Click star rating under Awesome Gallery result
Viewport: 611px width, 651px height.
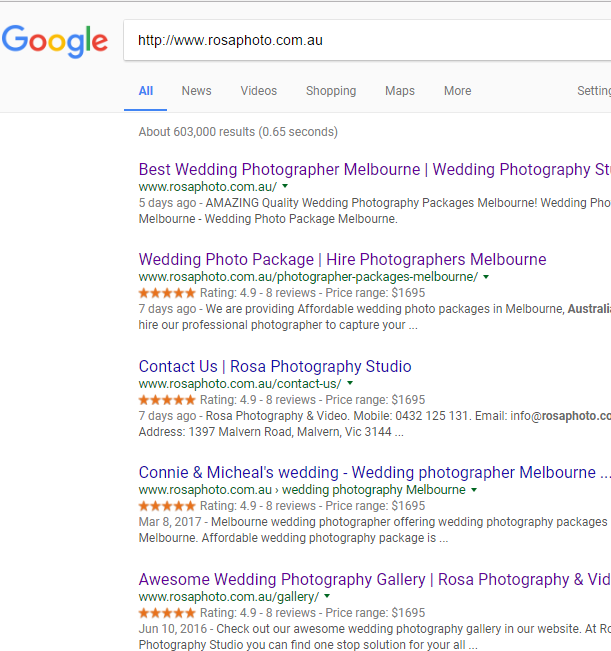pyautogui.click(x=167, y=613)
